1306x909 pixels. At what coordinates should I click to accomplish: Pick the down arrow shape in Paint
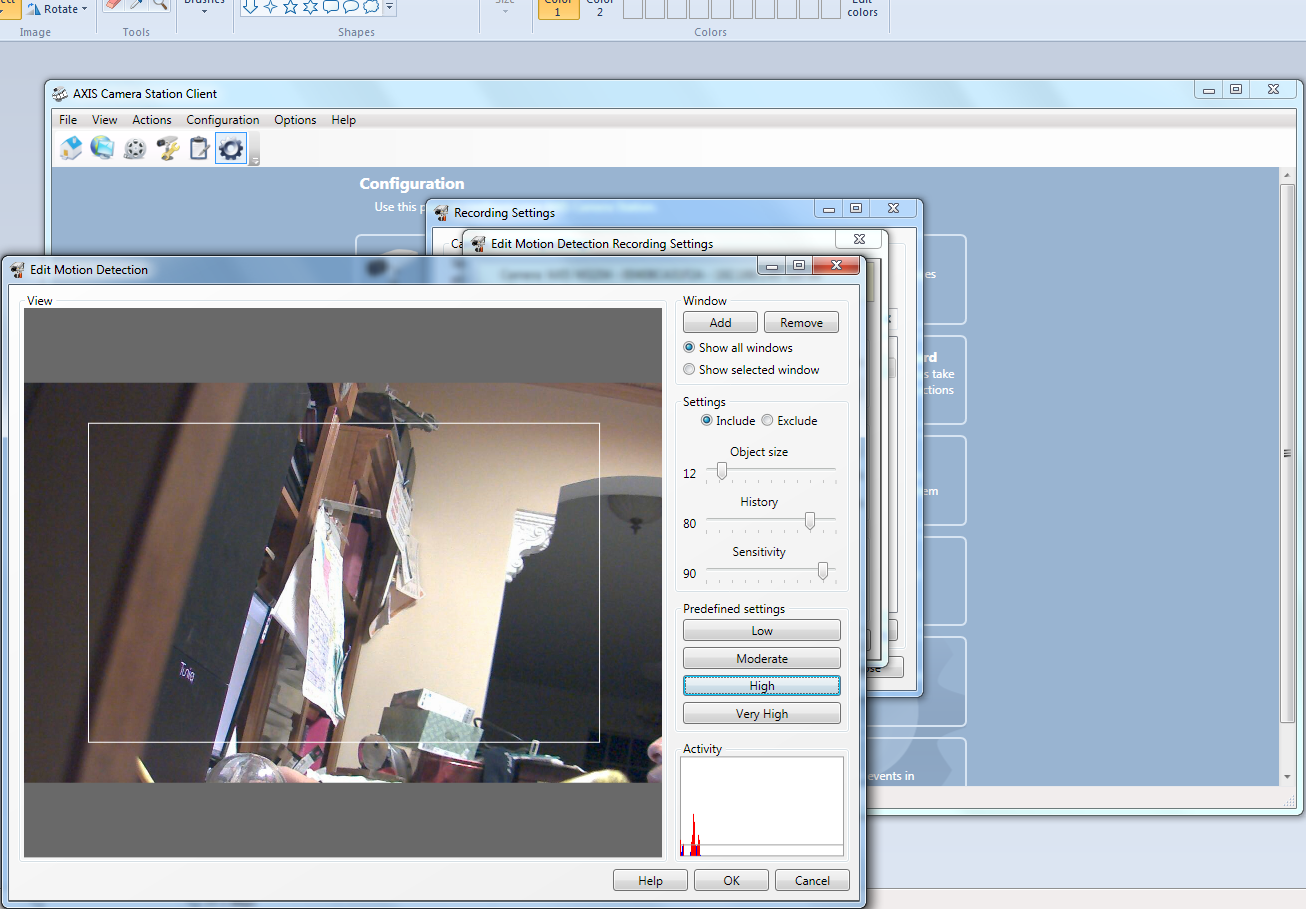[x=251, y=6]
